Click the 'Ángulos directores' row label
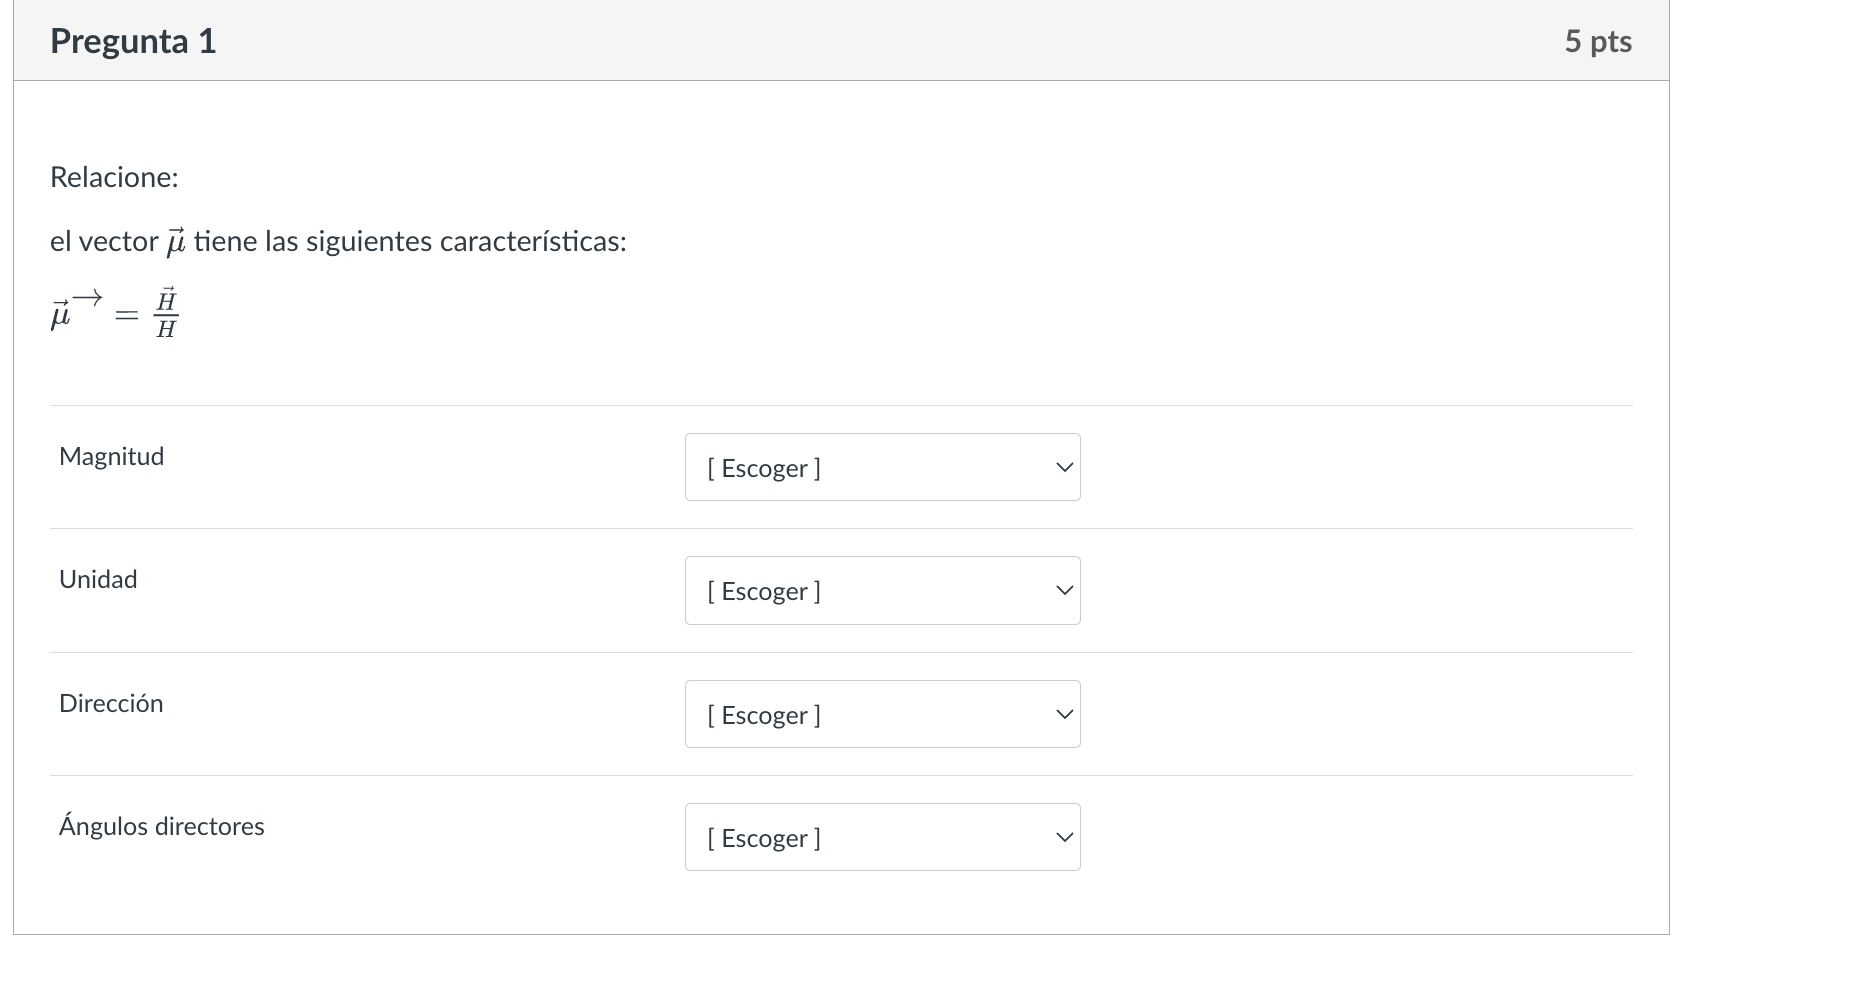 click(x=161, y=826)
